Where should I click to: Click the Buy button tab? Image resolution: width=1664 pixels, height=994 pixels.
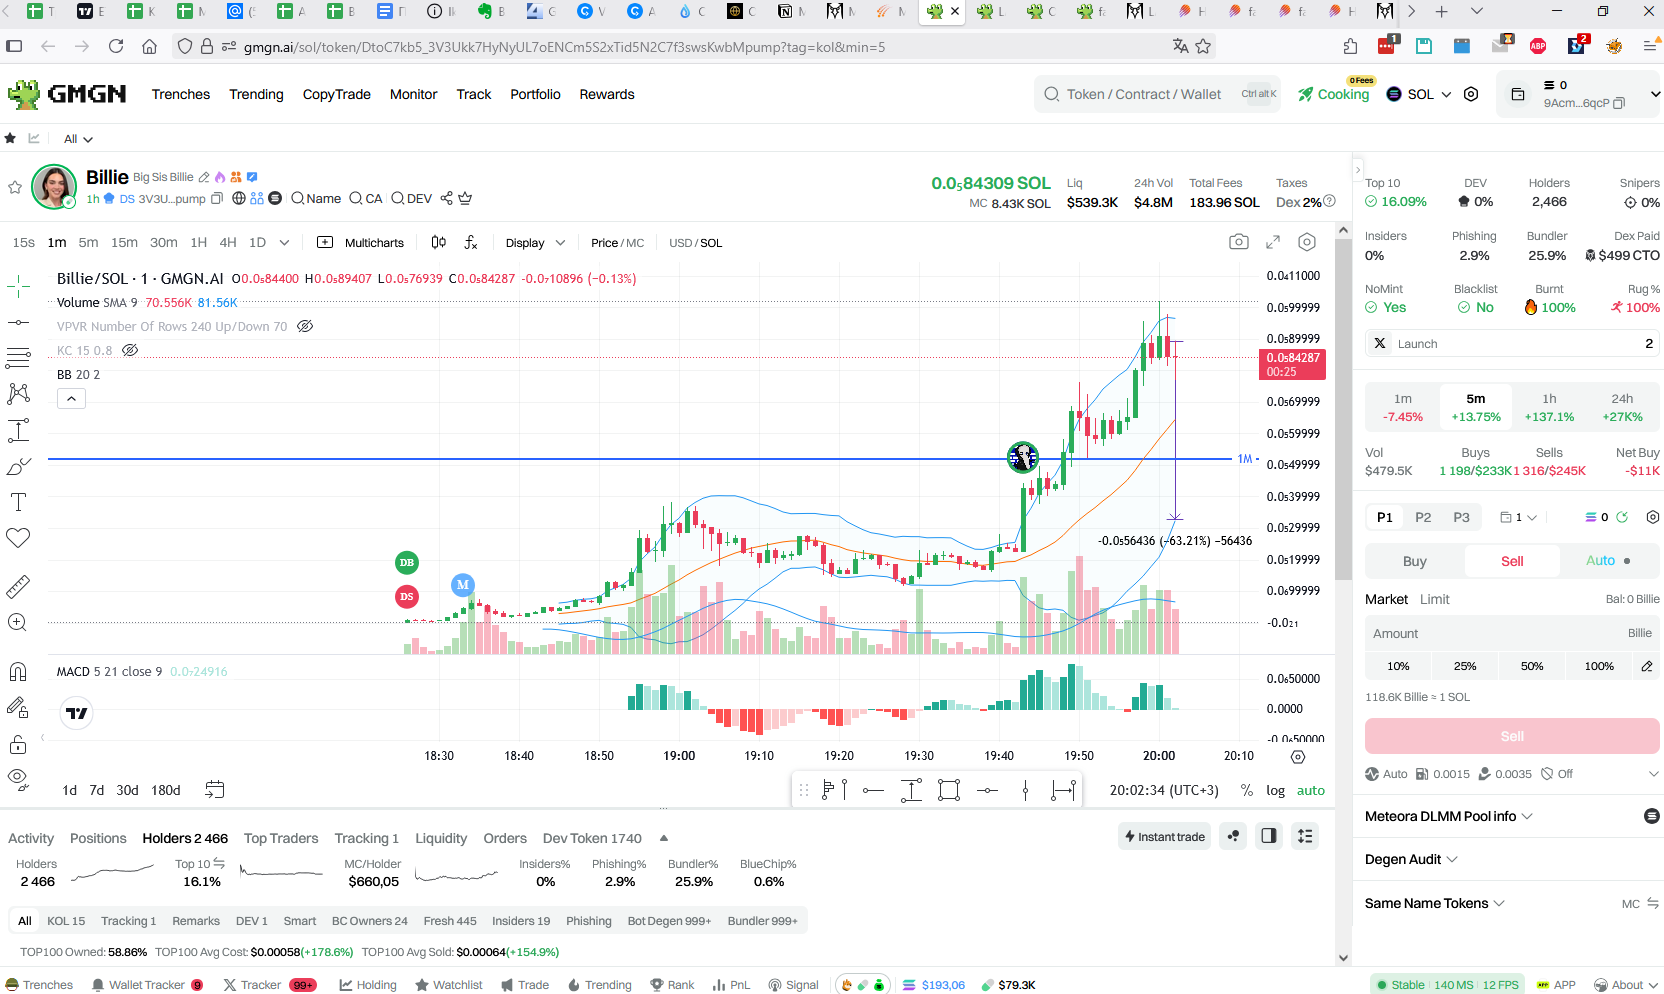[1414, 561]
